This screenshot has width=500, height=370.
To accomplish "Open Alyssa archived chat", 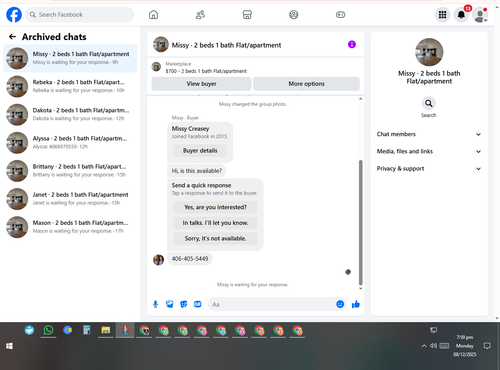I will (x=70, y=142).
